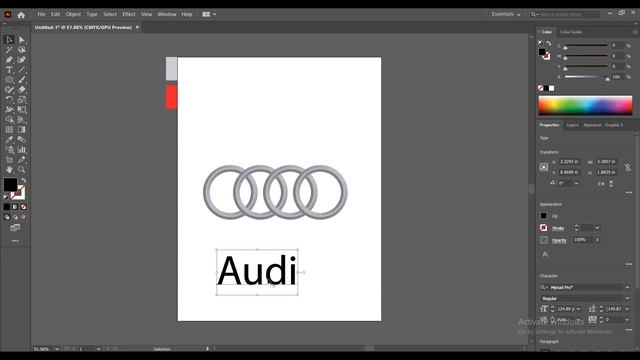
Task: Swap fill and stroke arrows in toolbar
Action: pyautogui.click(x=24, y=180)
